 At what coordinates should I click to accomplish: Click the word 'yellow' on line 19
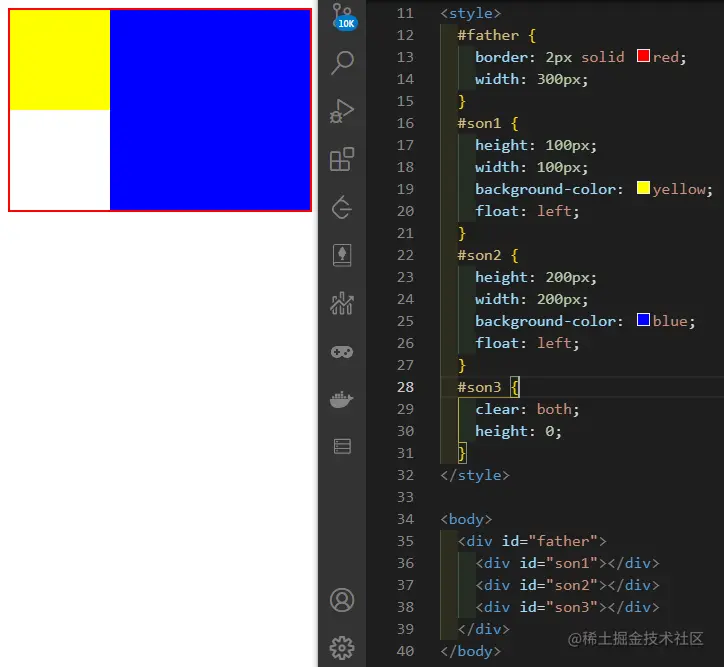click(679, 189)
